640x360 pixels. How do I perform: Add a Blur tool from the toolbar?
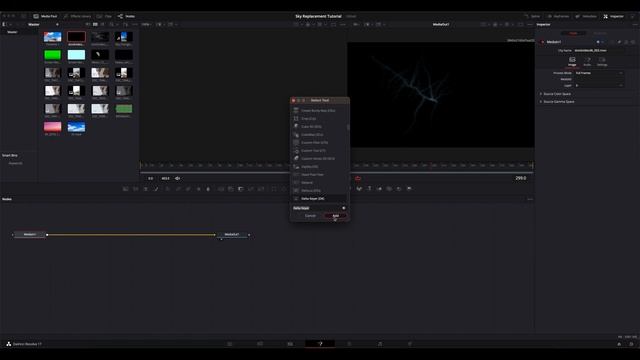[208, 189]
